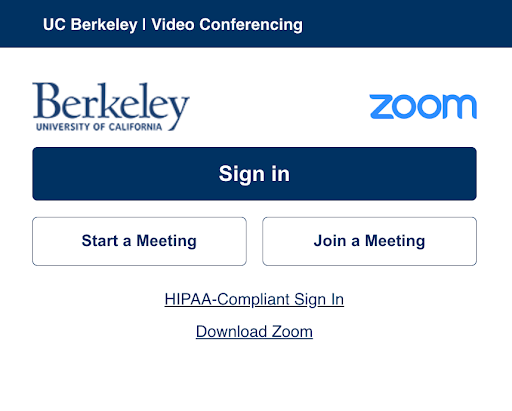The height and width of the screenshot is (411, 512).
Task: Click the letter z of the Zoom logo
Action: (x=382, y=107)
